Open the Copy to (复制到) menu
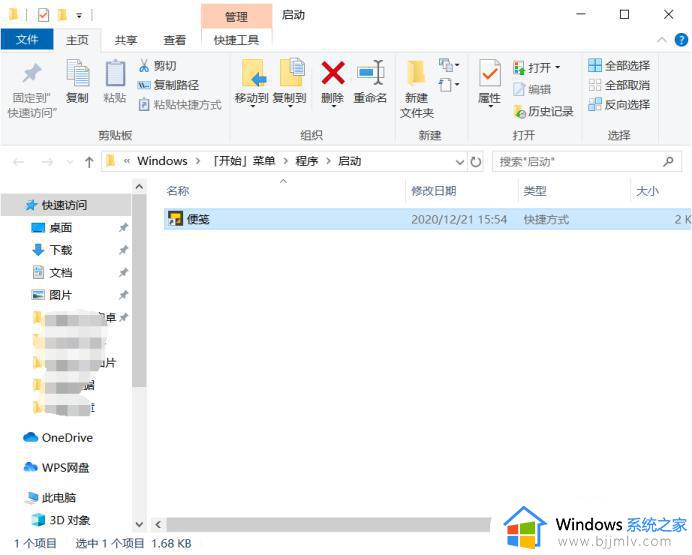The height and width of the screenshot is (555, 692). [x=290, y=82]
